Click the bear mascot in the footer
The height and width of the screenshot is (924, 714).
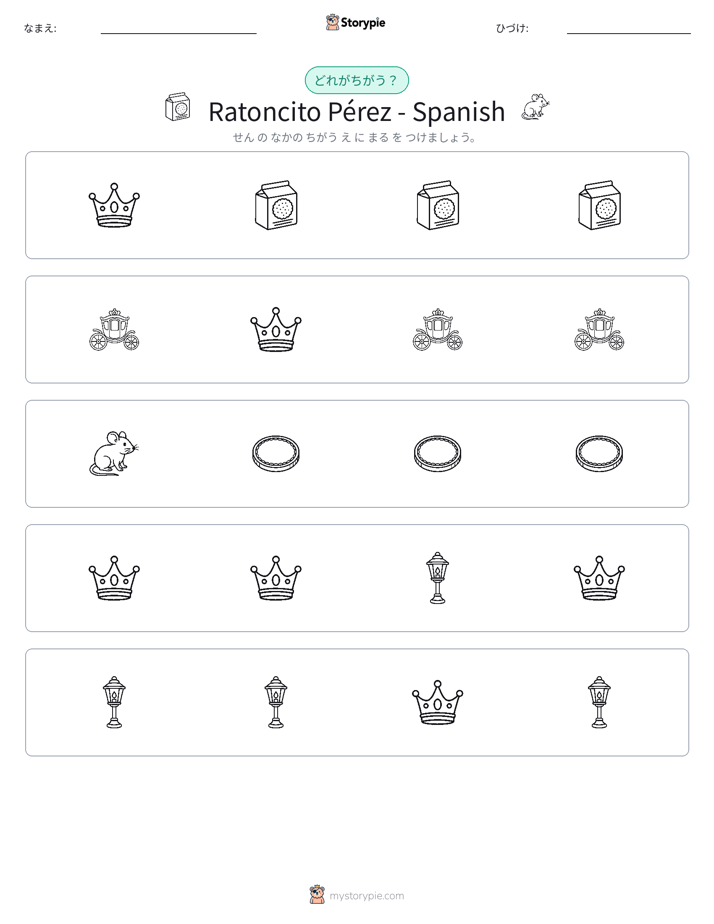point(317,895)
